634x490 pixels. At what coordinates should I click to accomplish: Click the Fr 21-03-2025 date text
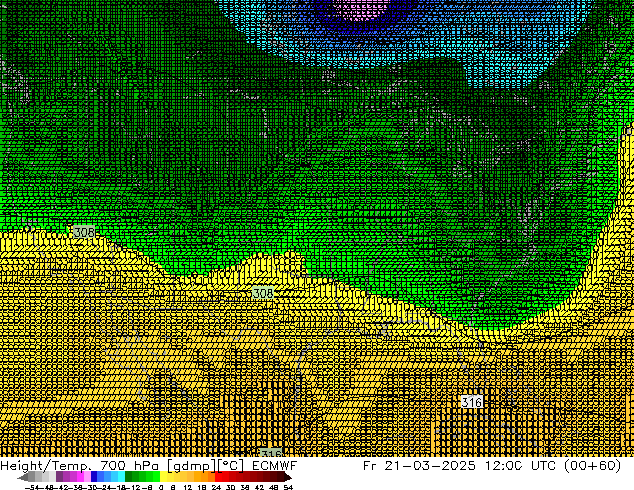tap(419, 466)
